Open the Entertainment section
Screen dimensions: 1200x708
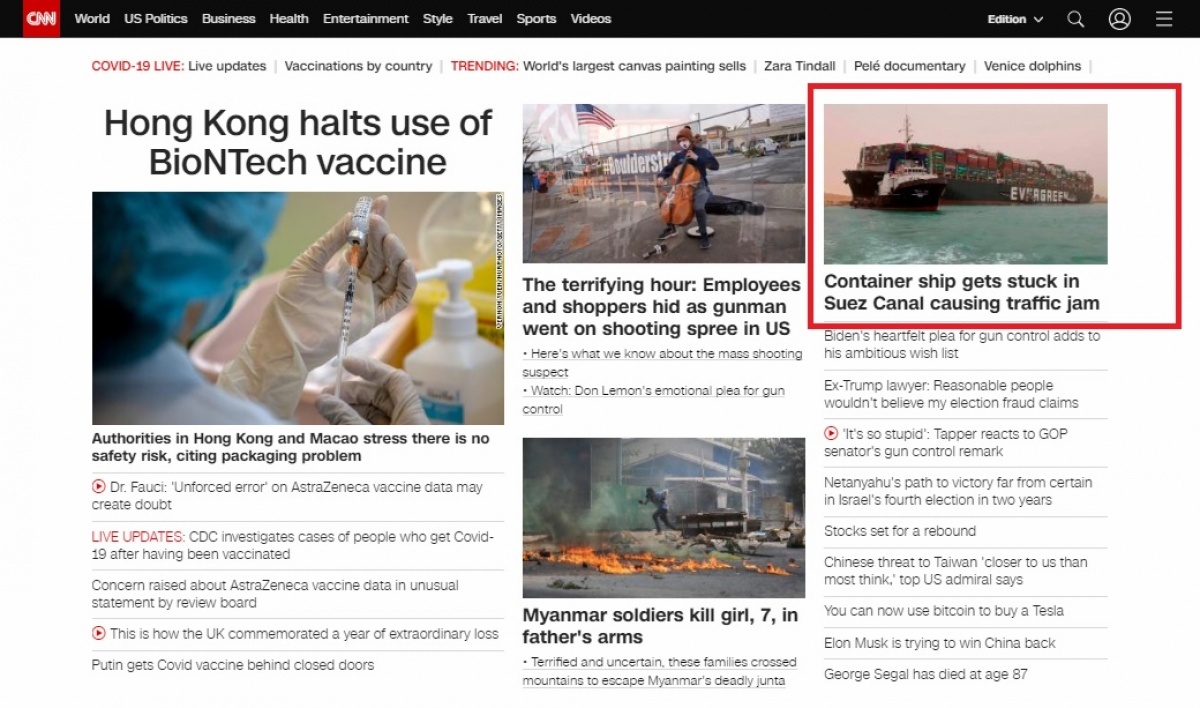coord(366,19)
